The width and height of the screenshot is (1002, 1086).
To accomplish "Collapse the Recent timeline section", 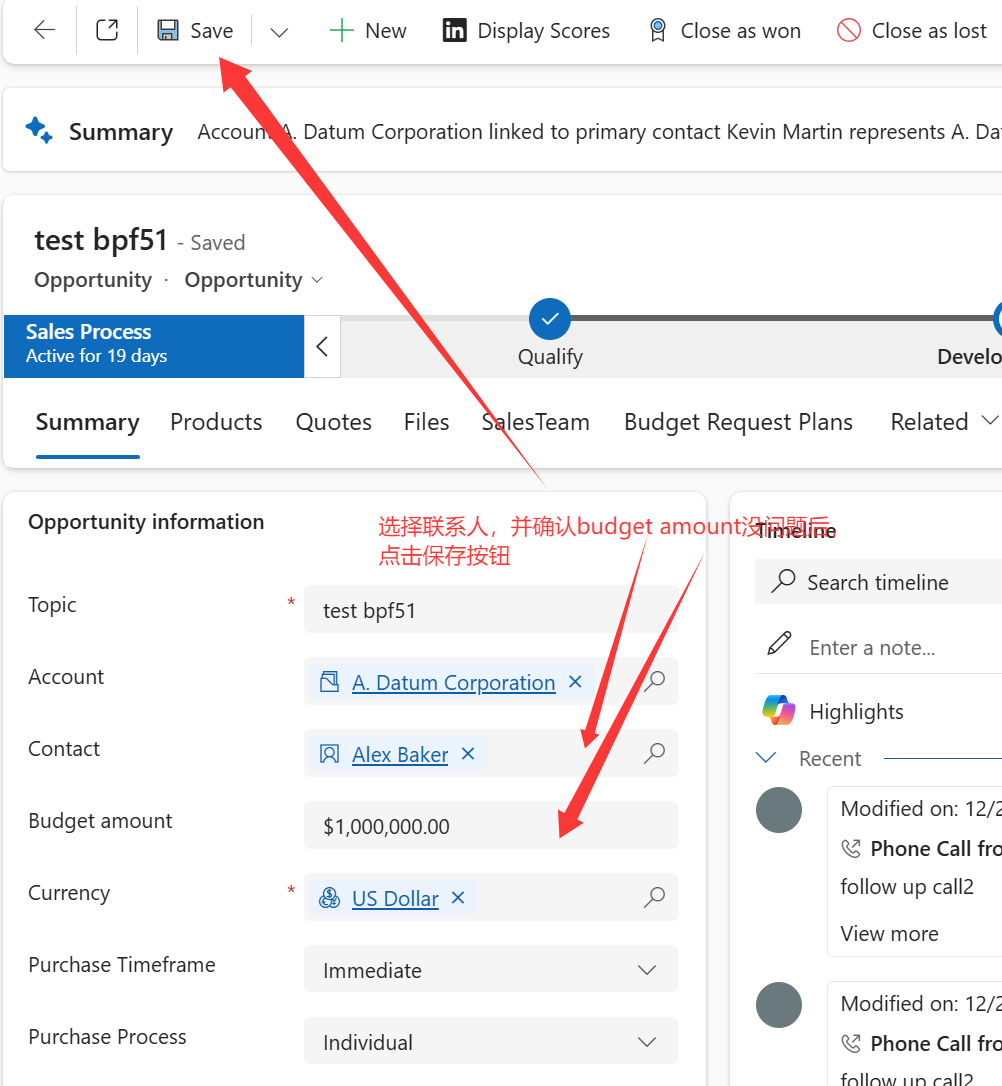I will [x=766, y=758].
